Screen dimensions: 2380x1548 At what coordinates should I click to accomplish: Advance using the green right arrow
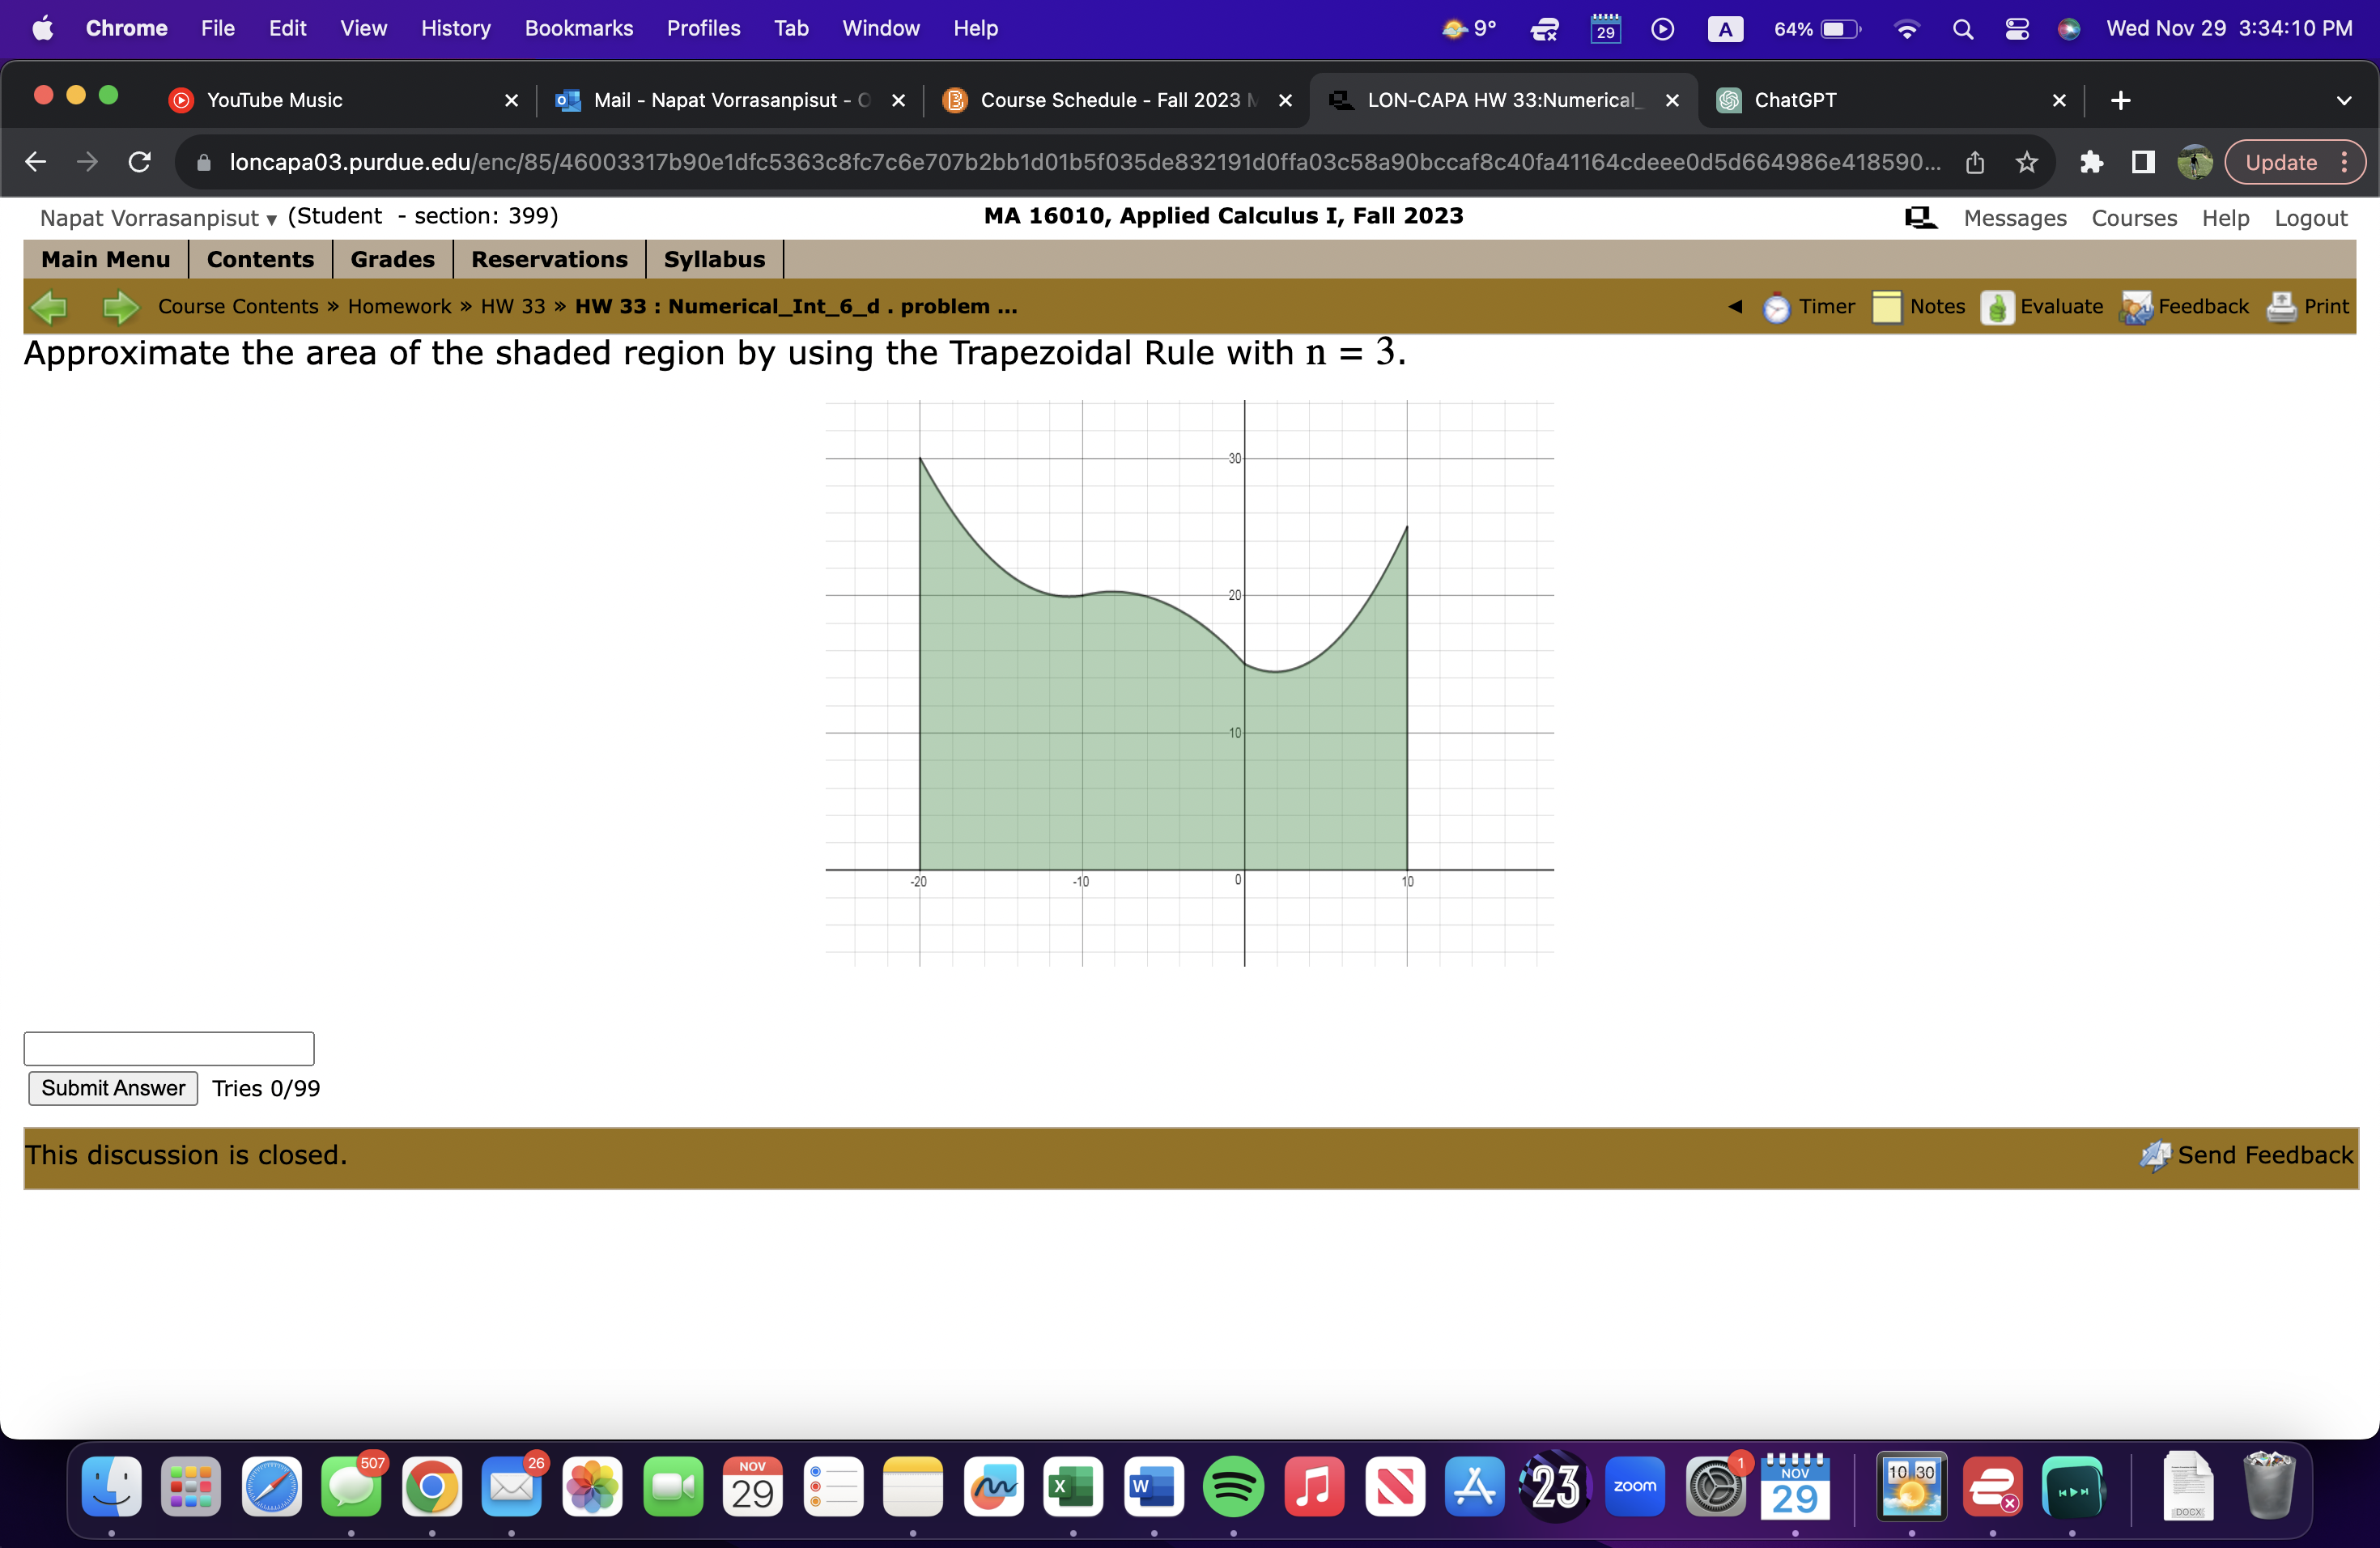(119, 307)
